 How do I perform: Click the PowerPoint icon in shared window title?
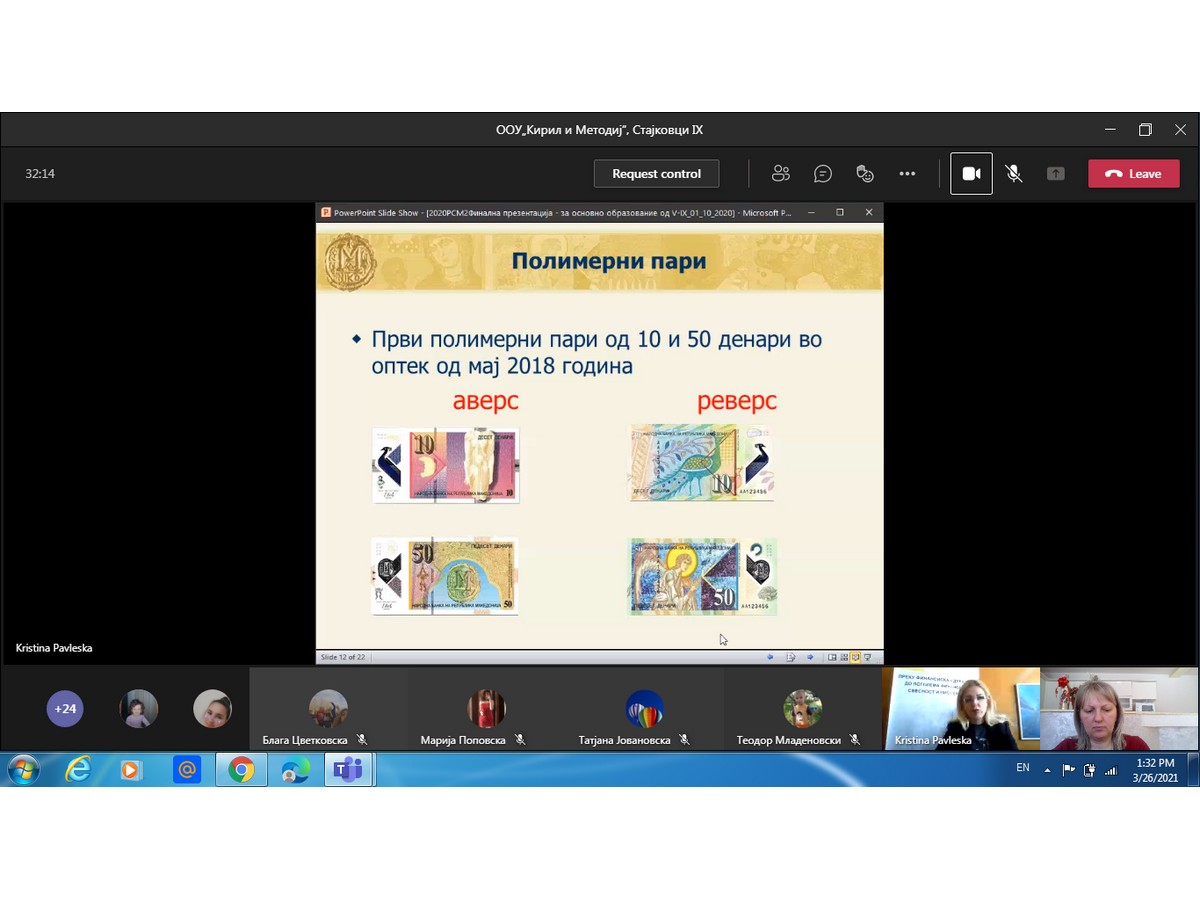(x=326, y=212)
